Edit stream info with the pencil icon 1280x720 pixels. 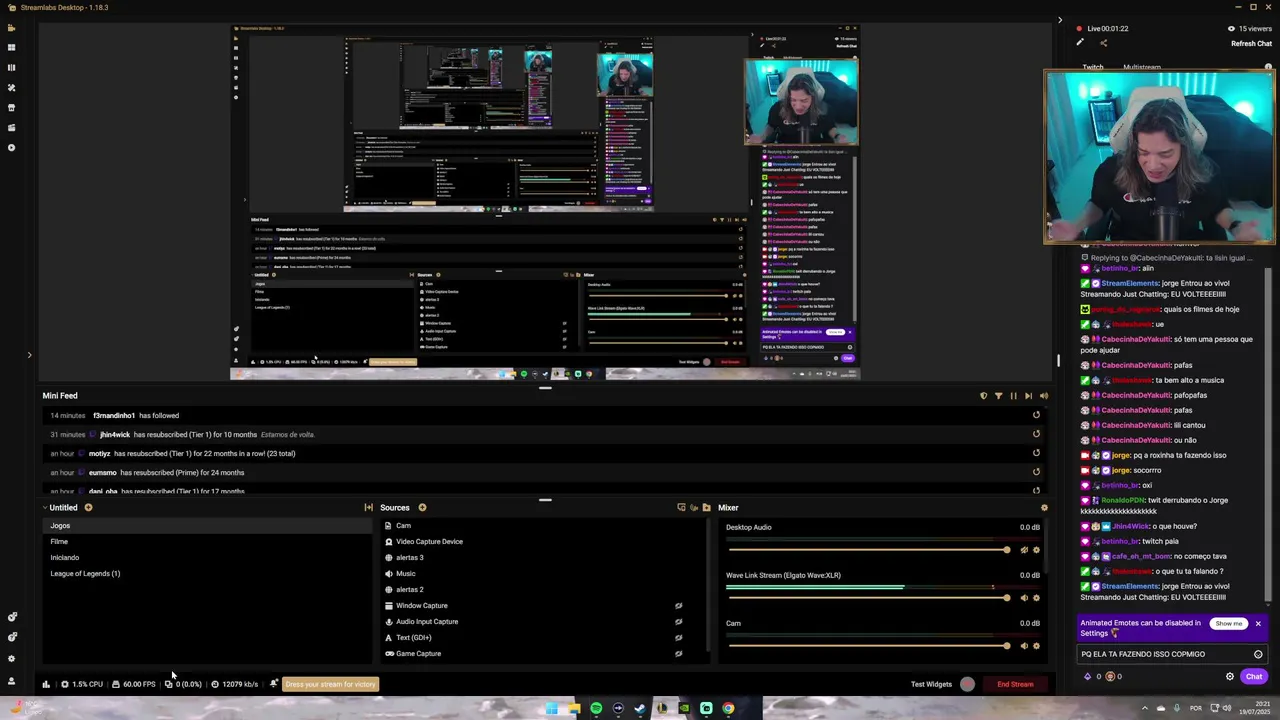(x=1079, y=43)
